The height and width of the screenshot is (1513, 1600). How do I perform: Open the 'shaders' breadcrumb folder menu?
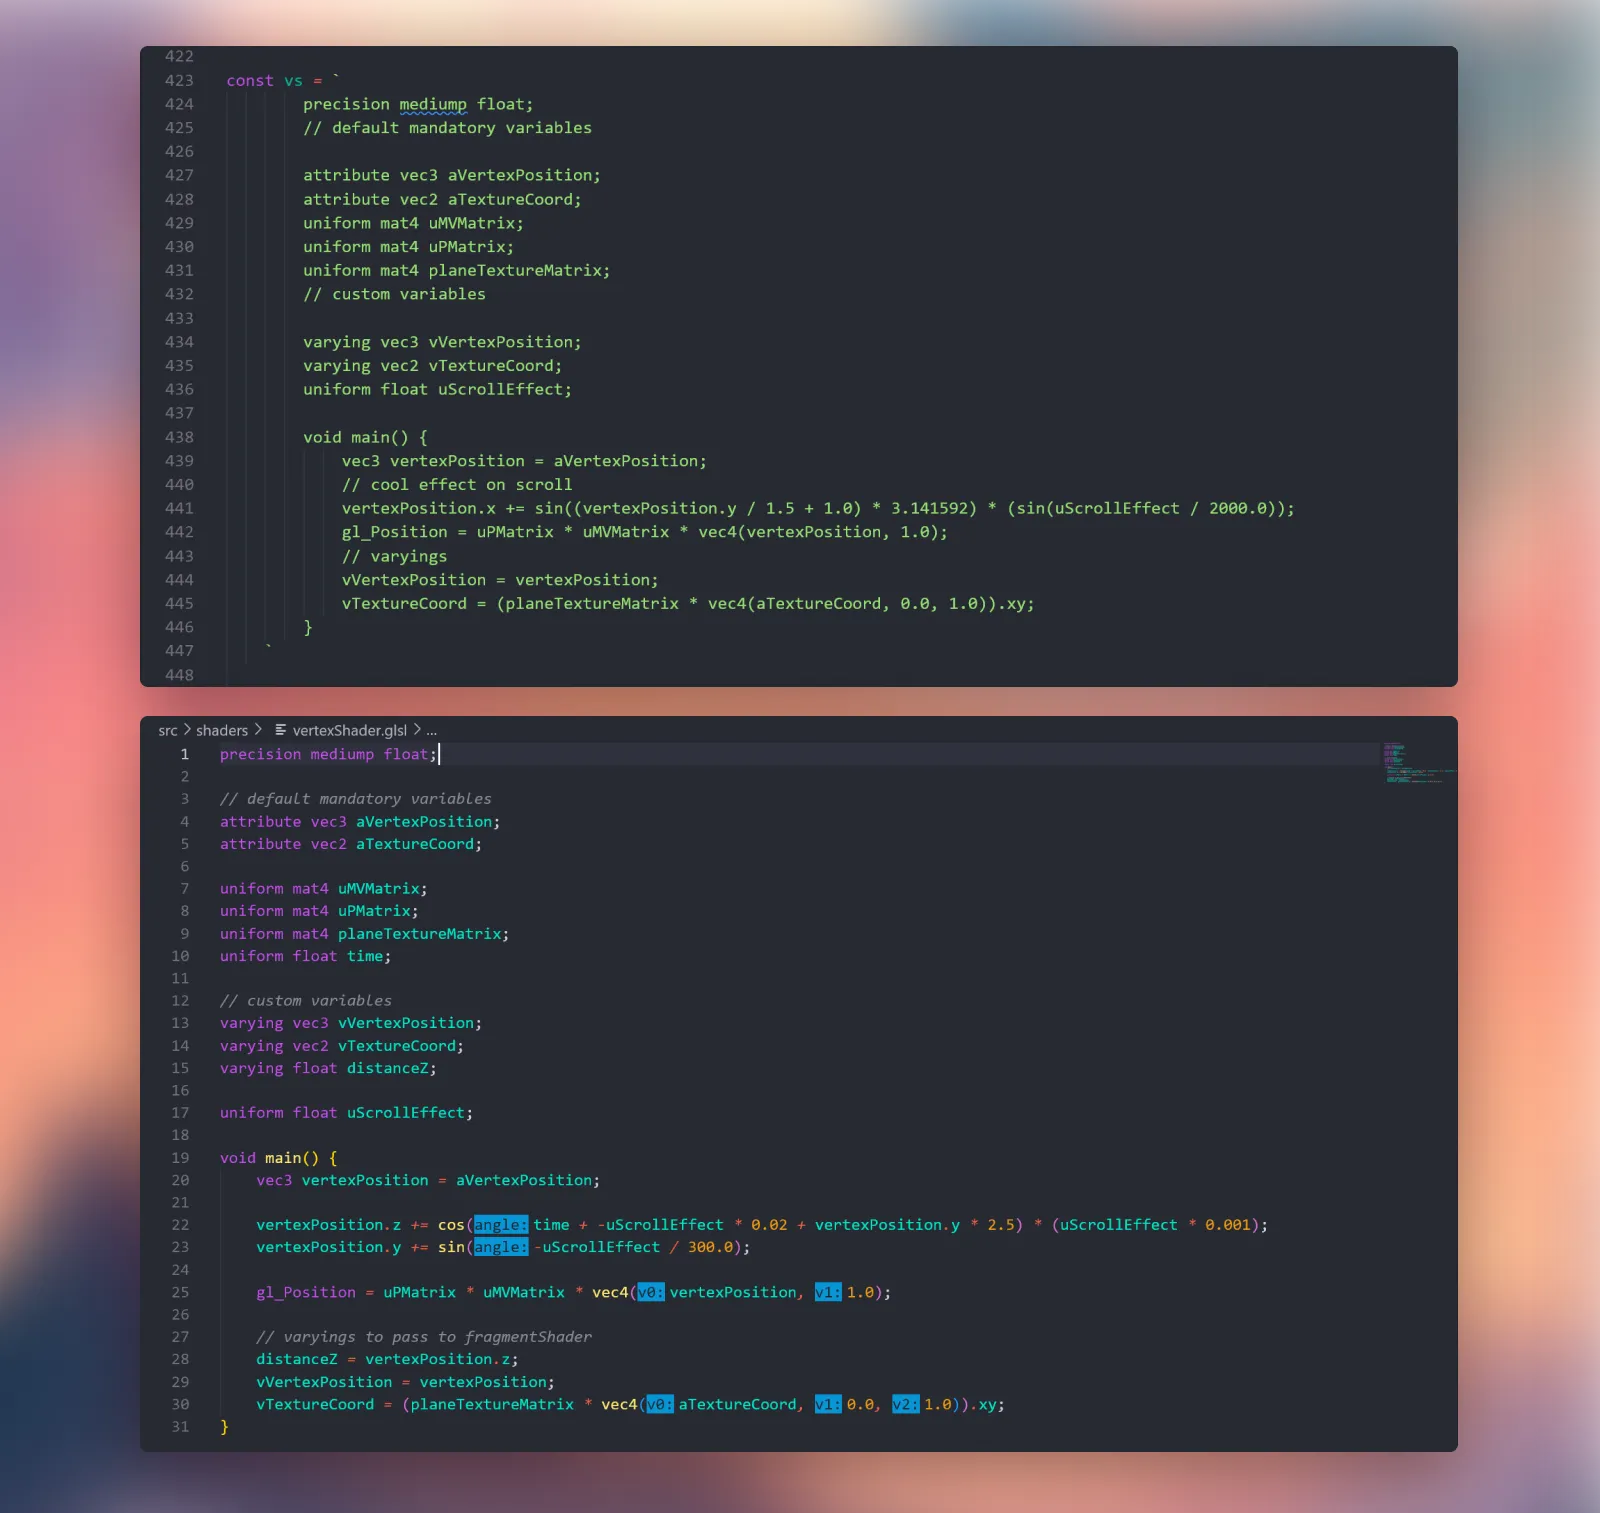(x=221, y=730)
